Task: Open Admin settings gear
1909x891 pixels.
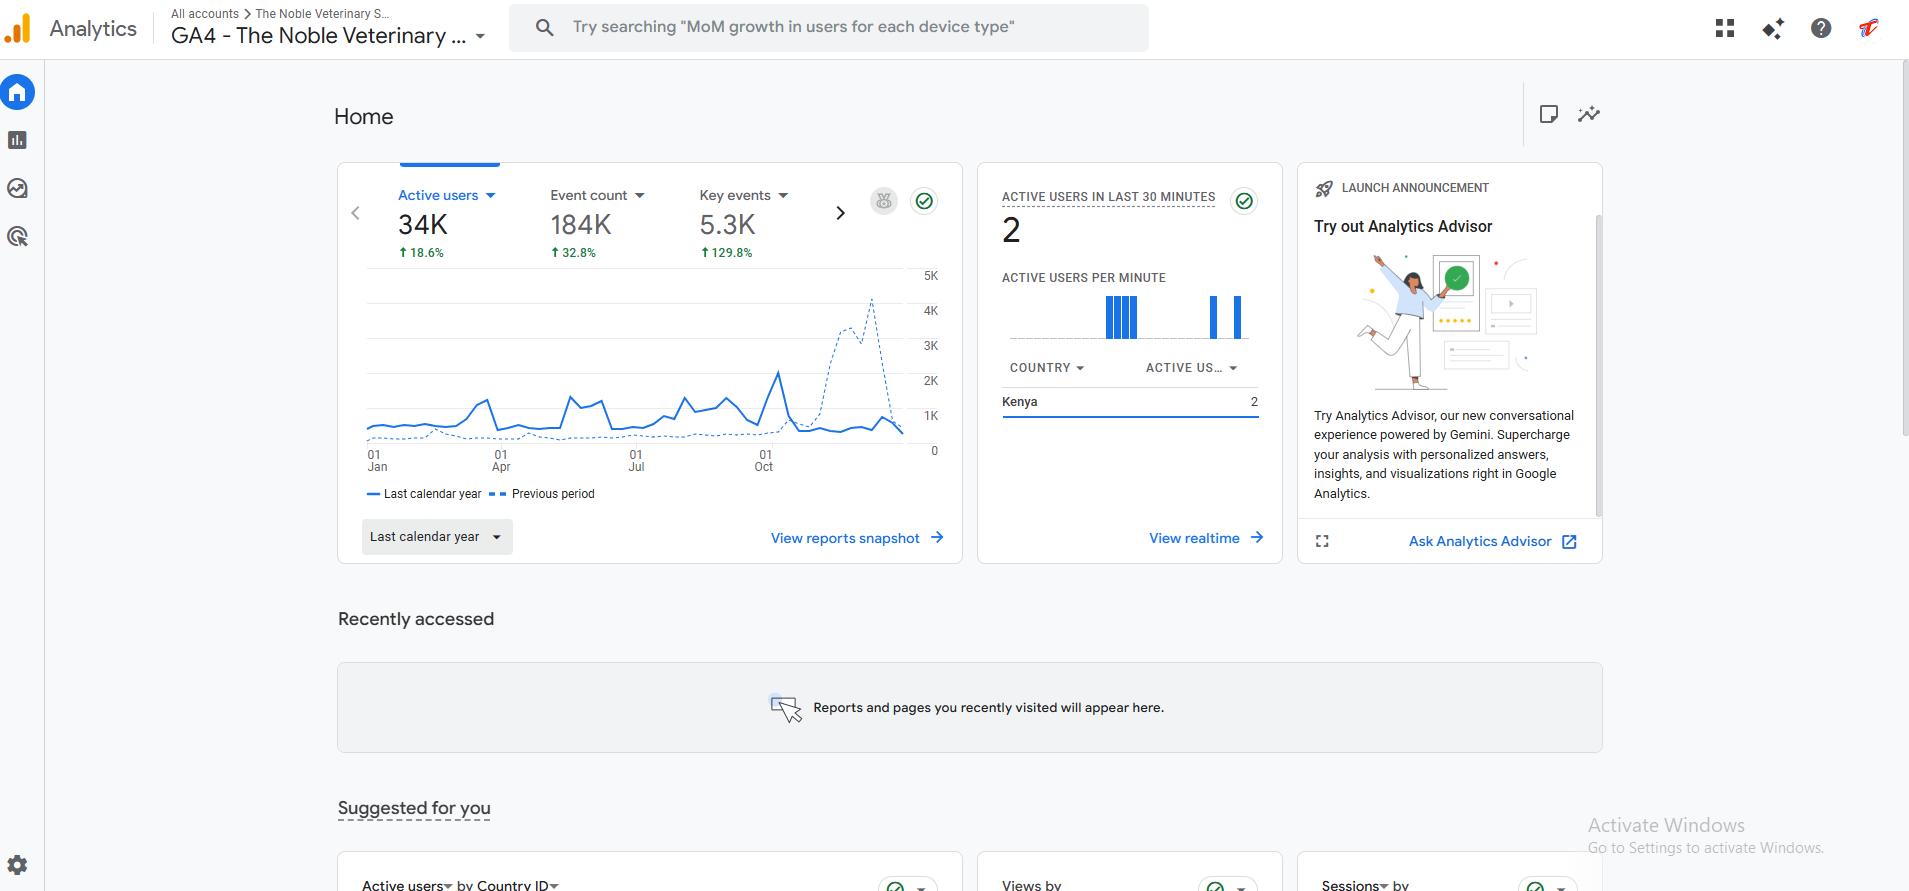Action: click(17, 865)
